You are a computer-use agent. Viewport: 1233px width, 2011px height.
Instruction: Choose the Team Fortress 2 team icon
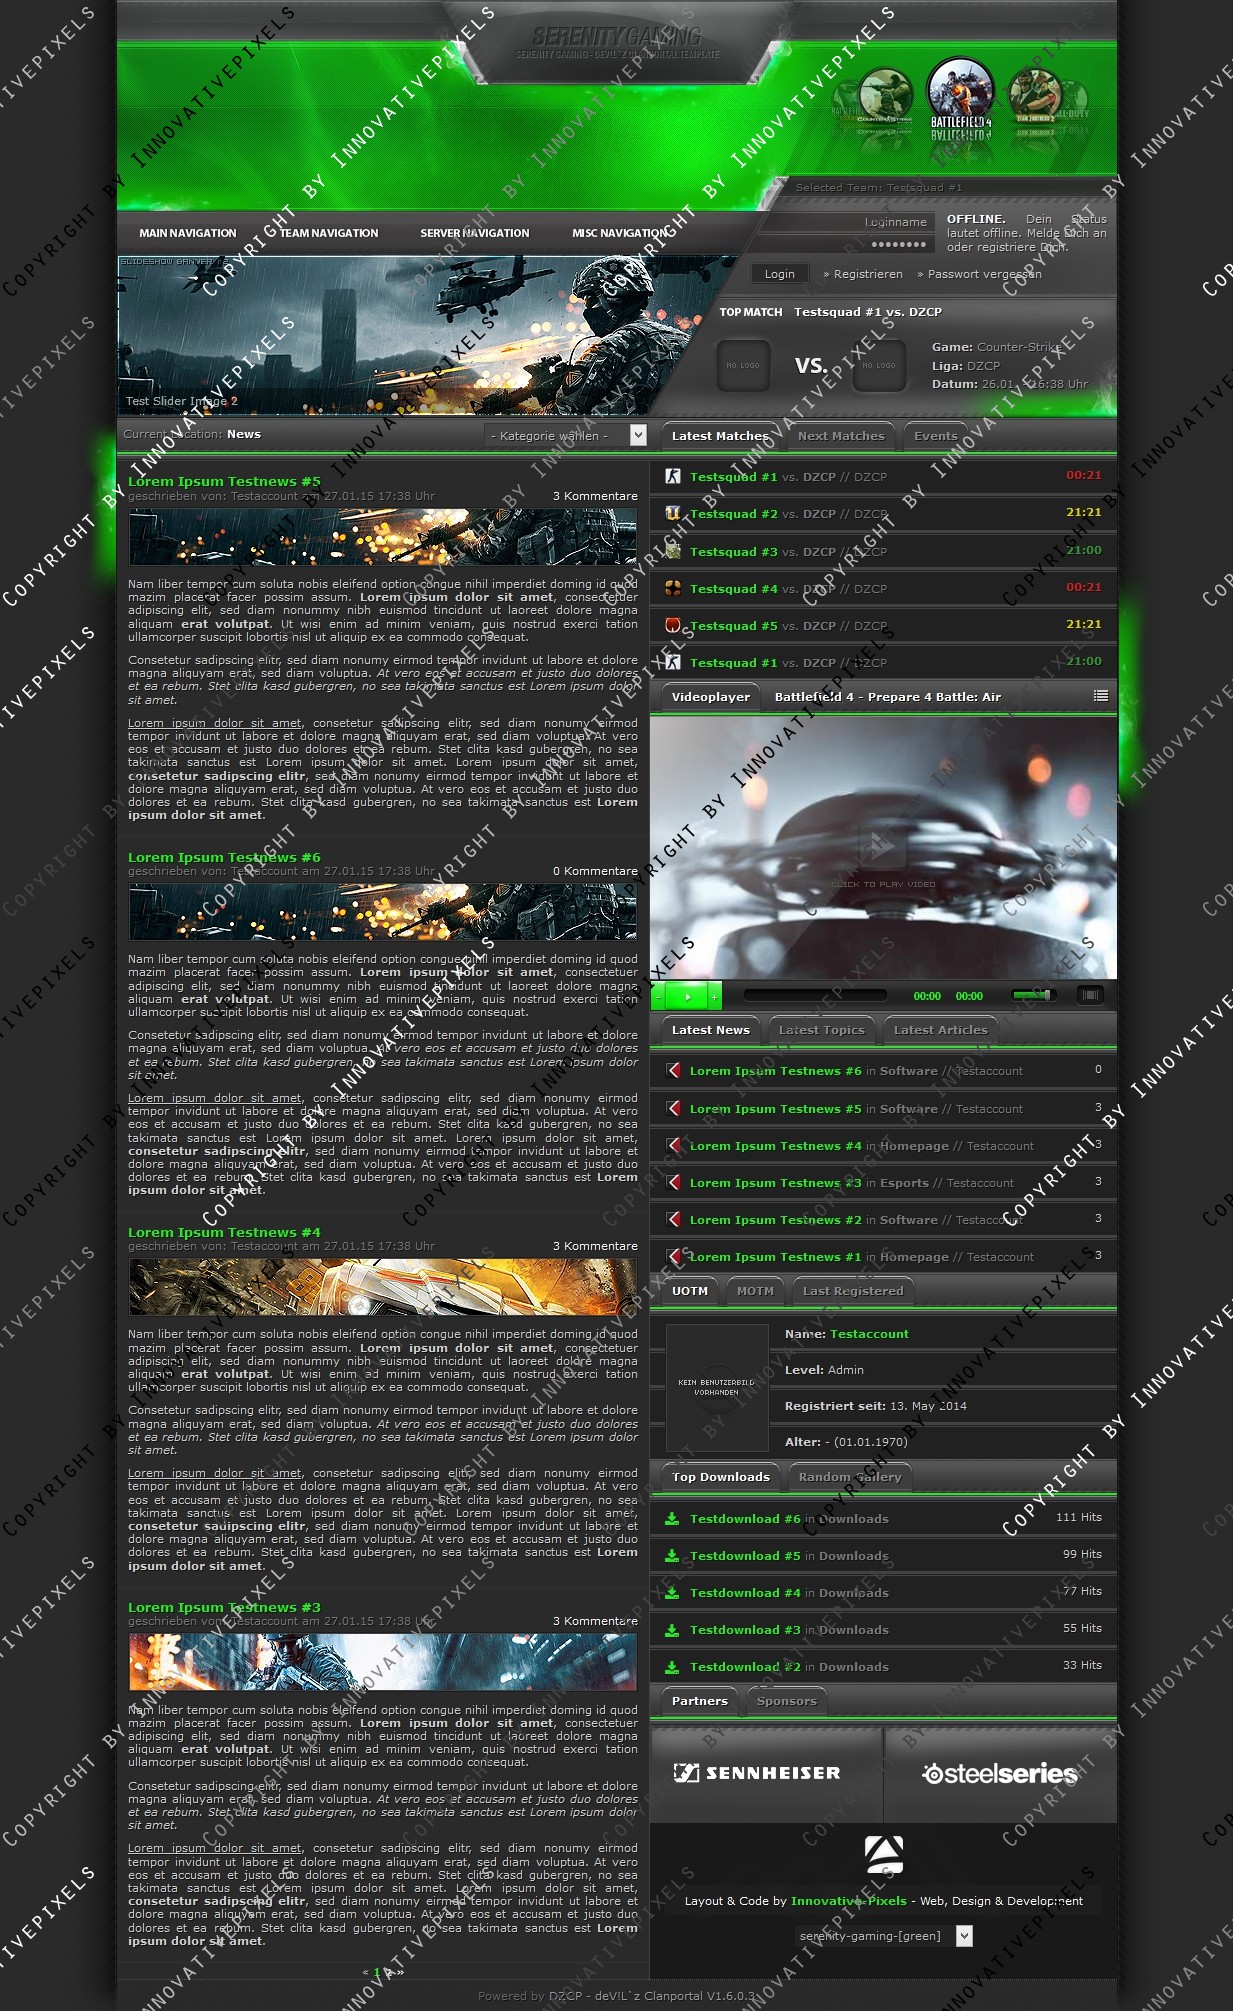pos(1035,96)
